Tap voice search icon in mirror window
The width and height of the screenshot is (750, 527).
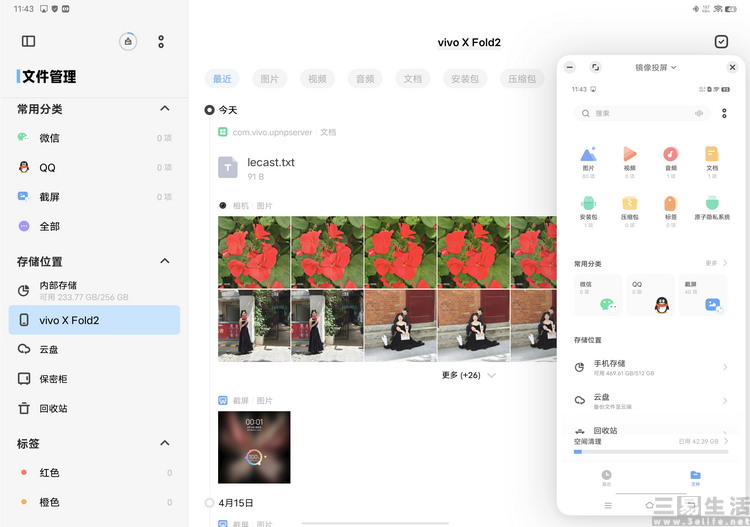(x=699, y=113)
